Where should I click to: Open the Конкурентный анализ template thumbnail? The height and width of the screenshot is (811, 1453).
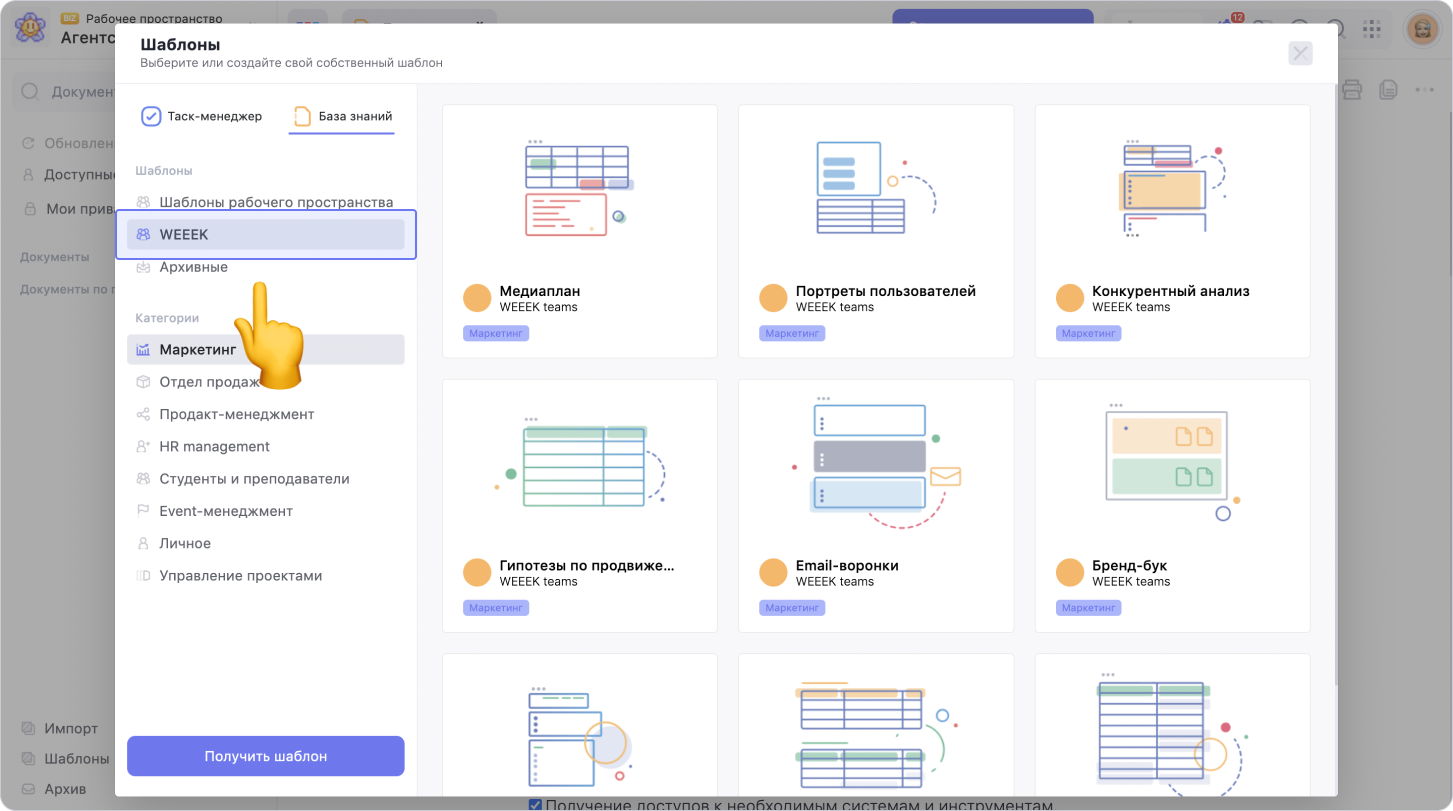point(1172,188)
